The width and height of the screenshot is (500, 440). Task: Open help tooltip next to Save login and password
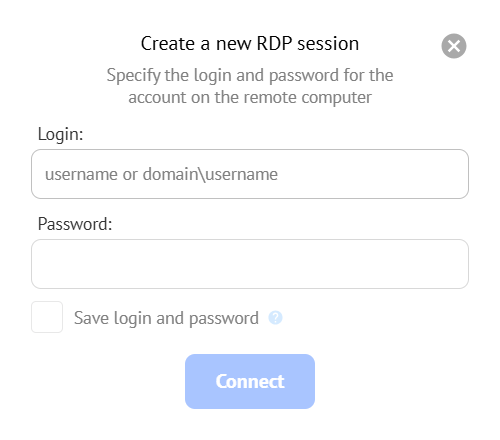click(x=275, y=318)
